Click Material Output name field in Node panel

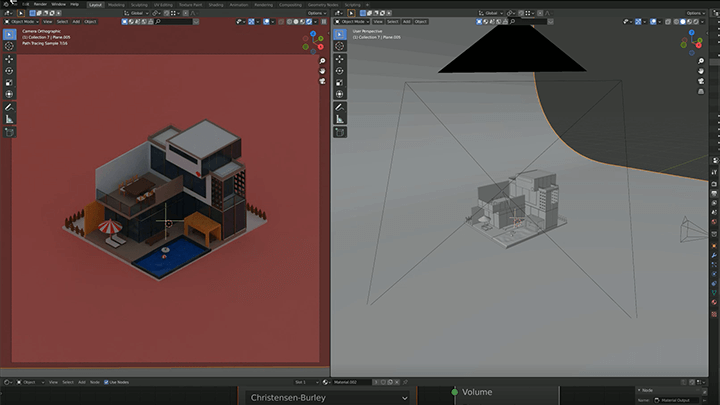point(676,400)
